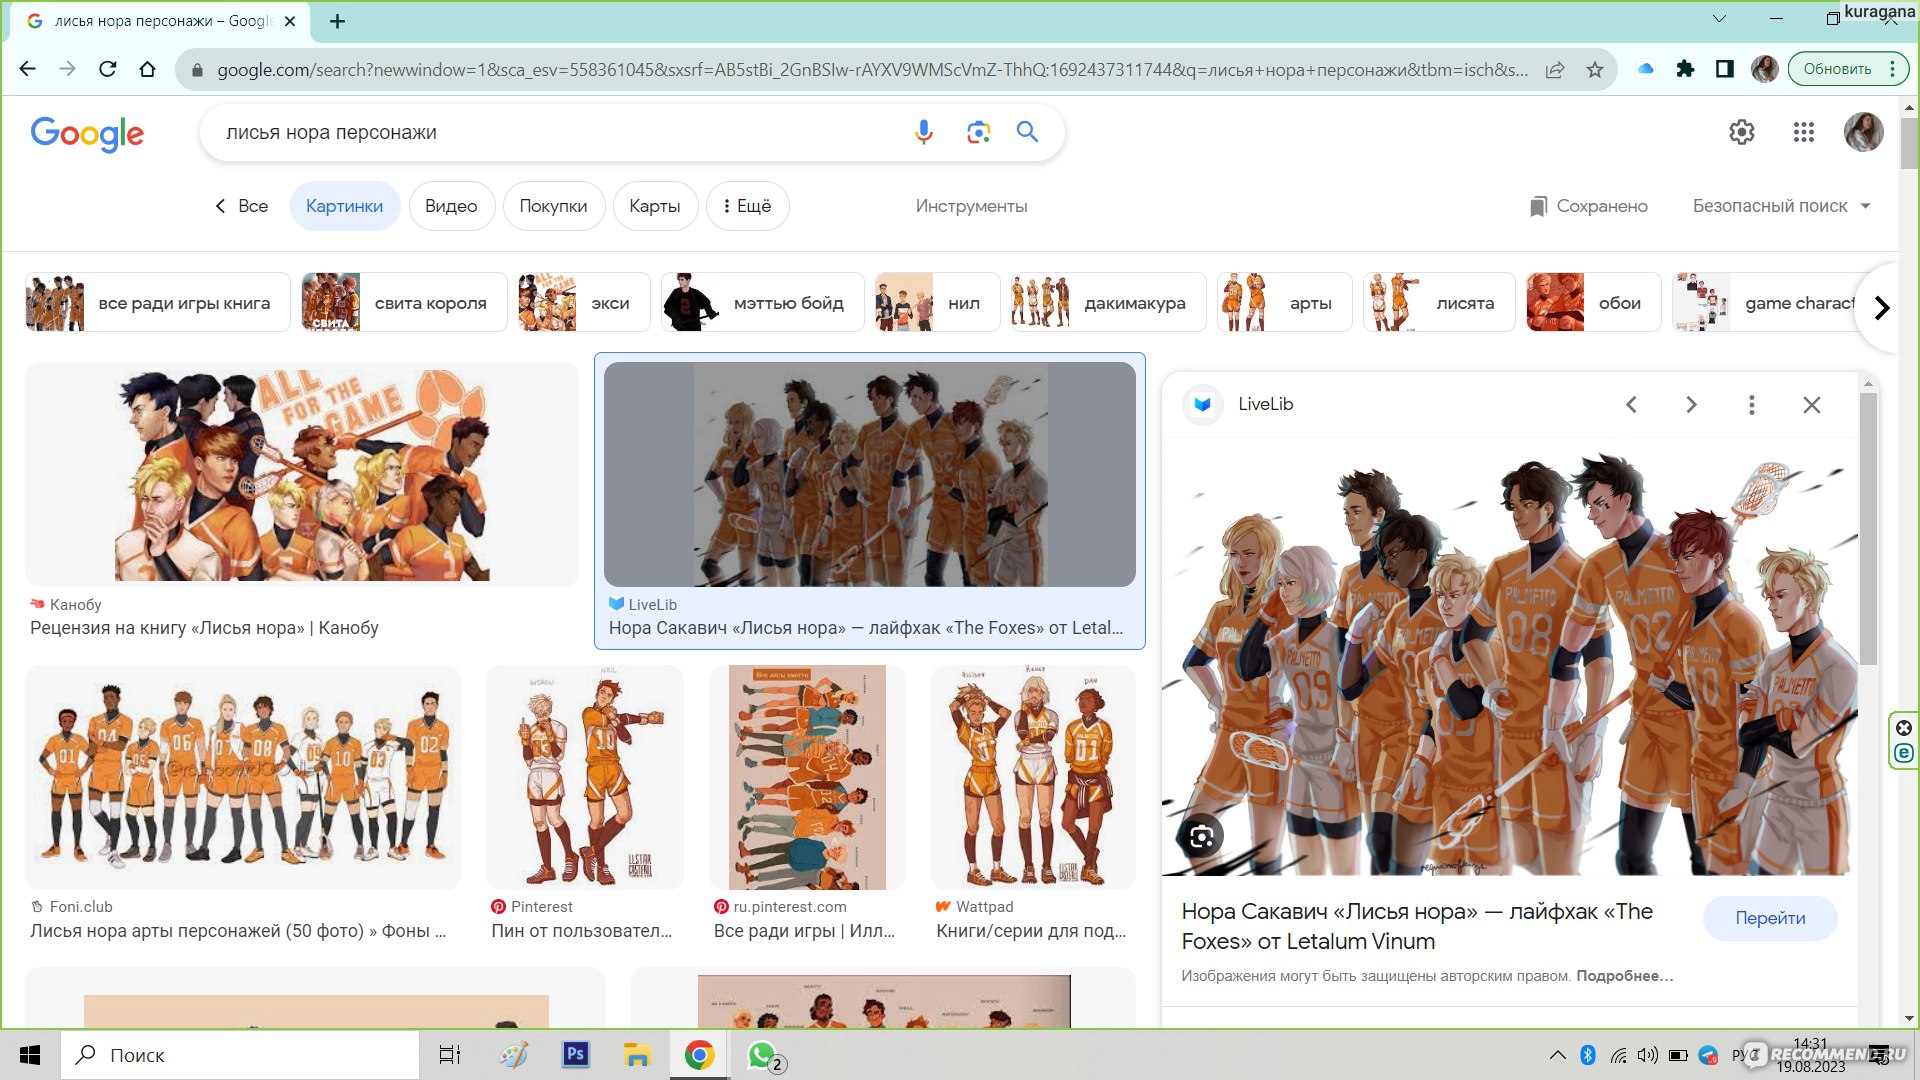Open Wattpad three characters thumbnail
This screenshot has height=1080, width=1920.
[1033, 777]
